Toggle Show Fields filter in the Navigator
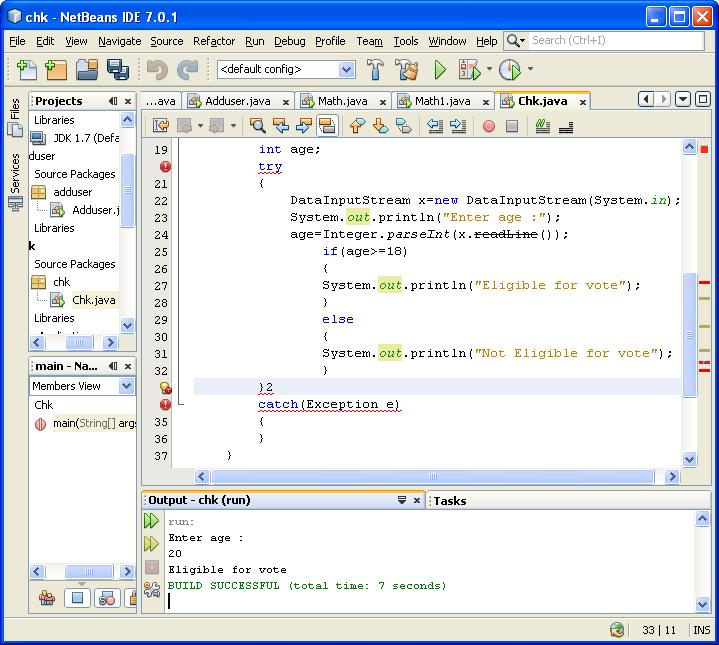719x645 pixels. [x=77, y=598]
